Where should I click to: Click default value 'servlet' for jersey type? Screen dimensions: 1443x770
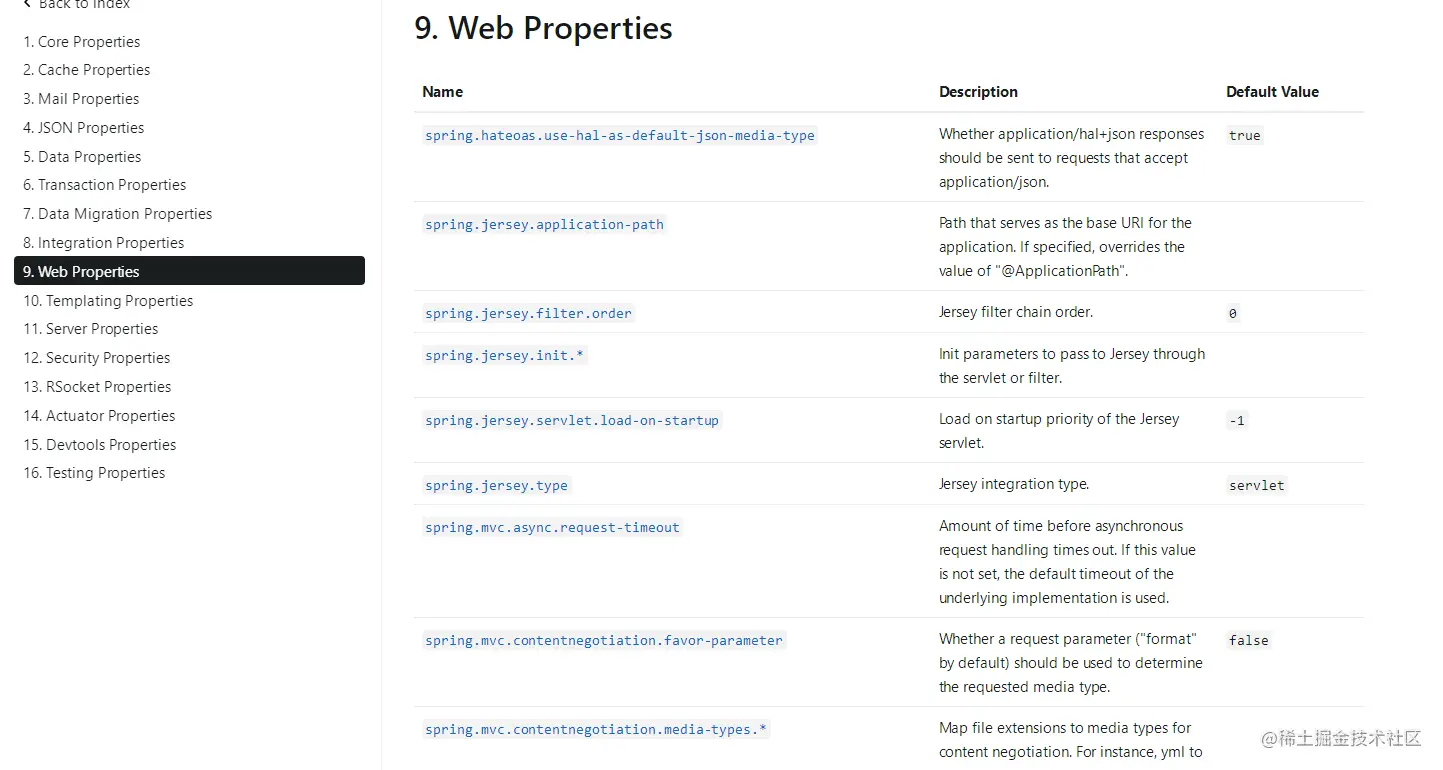click(1257, 485)
